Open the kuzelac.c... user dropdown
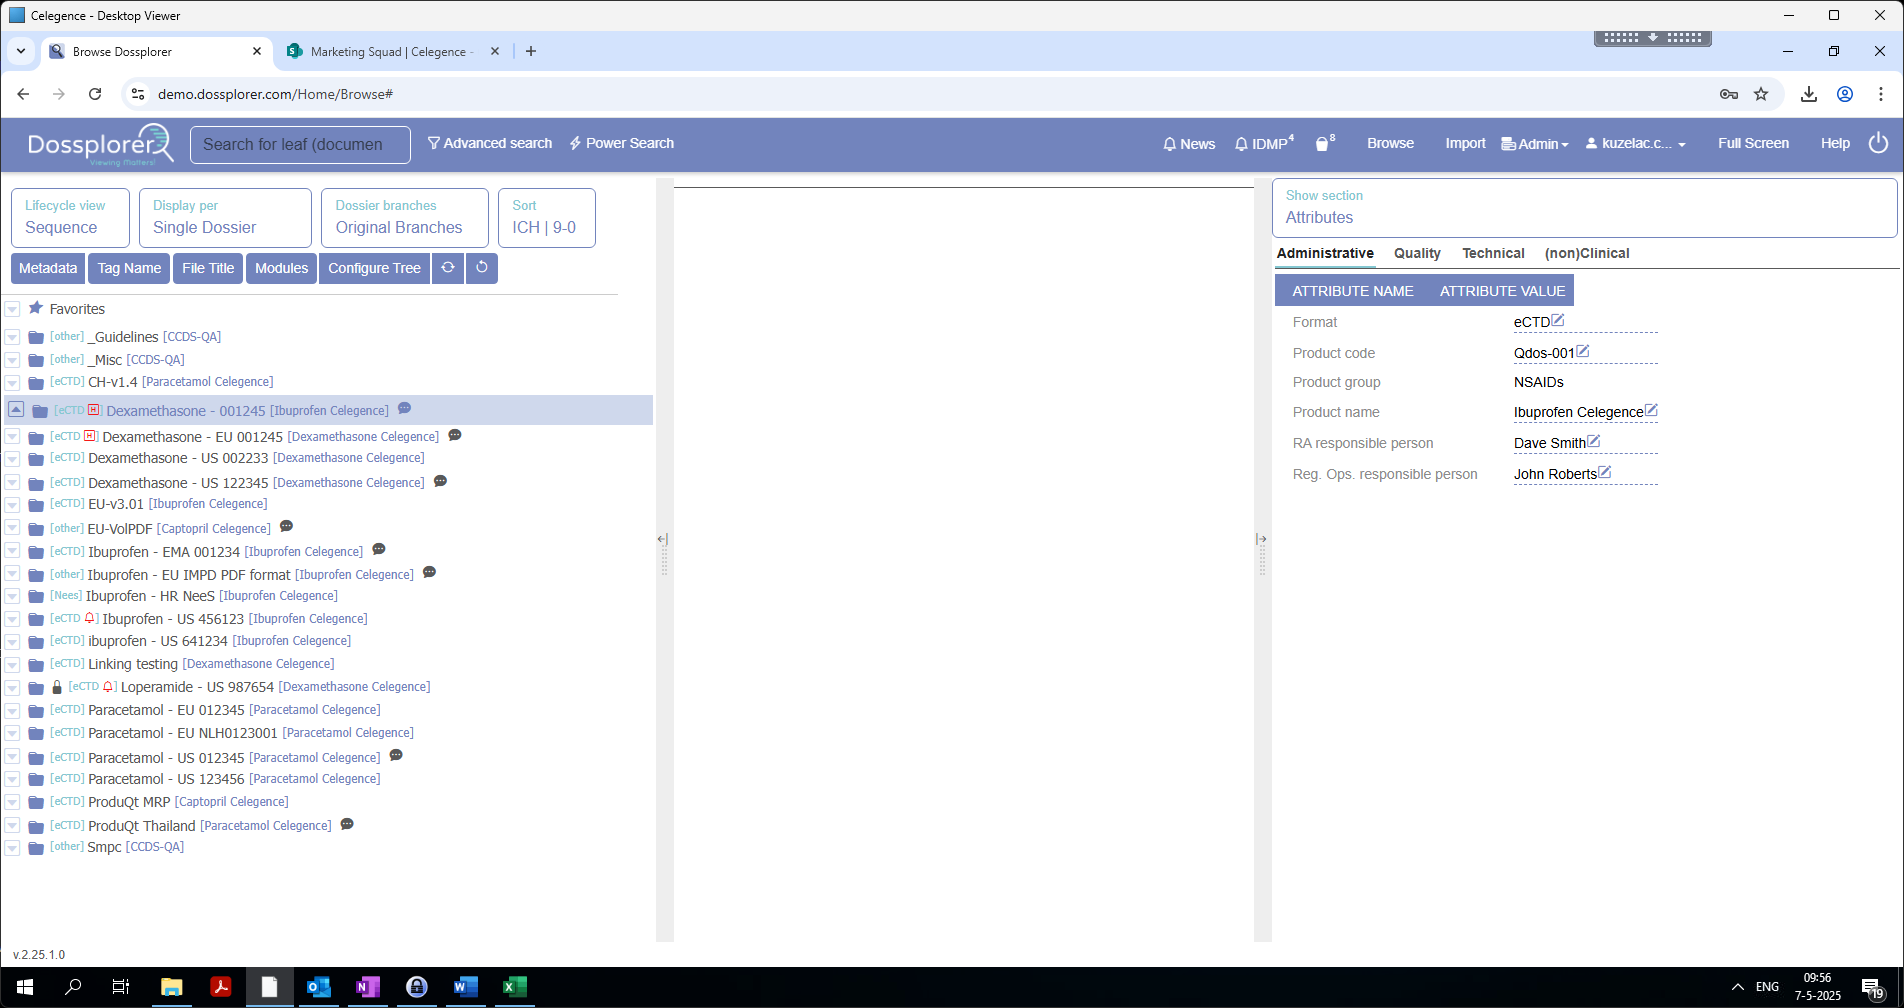The image size is (1904, 1008). click(1636, 144)
